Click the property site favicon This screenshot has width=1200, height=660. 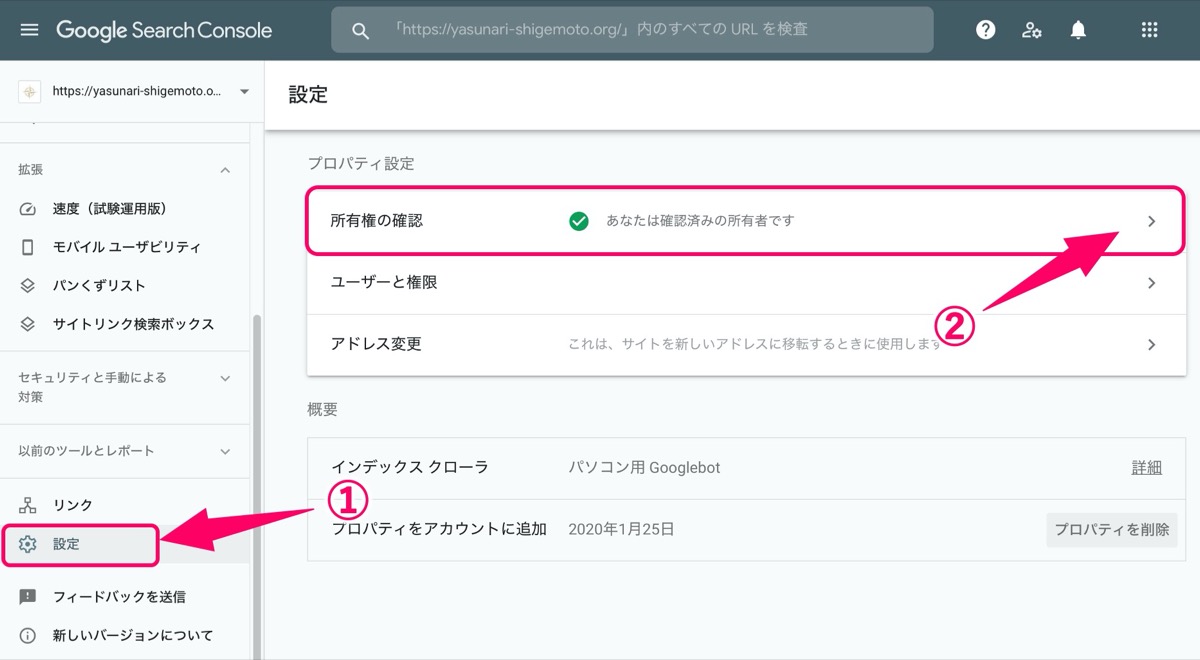tap(30, 91)
